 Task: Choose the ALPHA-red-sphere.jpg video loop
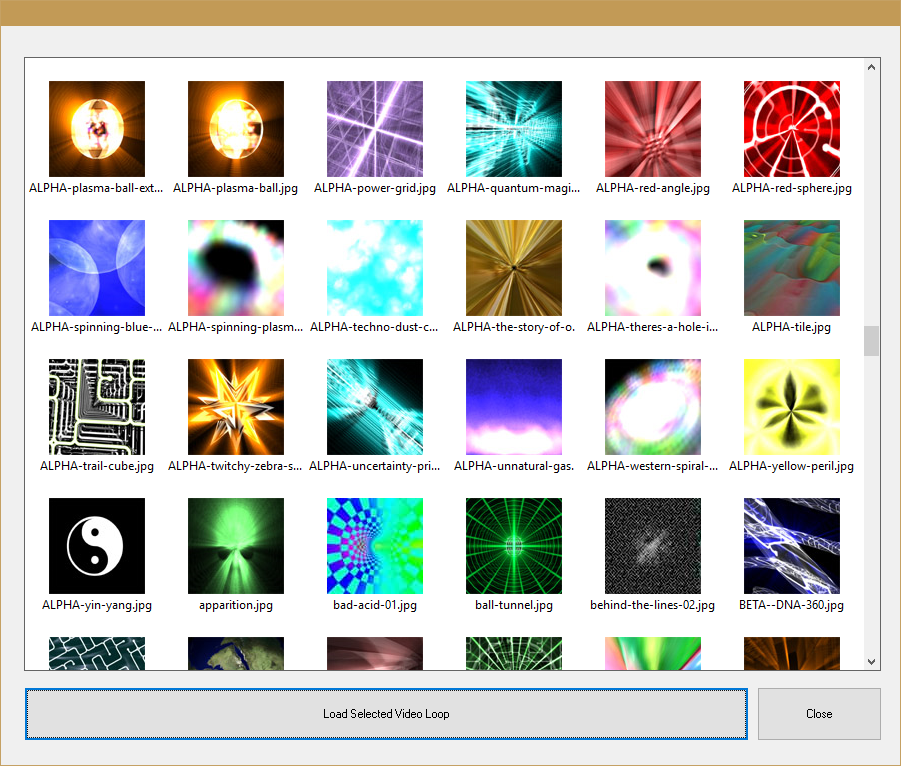pyautogui.click(x=792, y=129)
